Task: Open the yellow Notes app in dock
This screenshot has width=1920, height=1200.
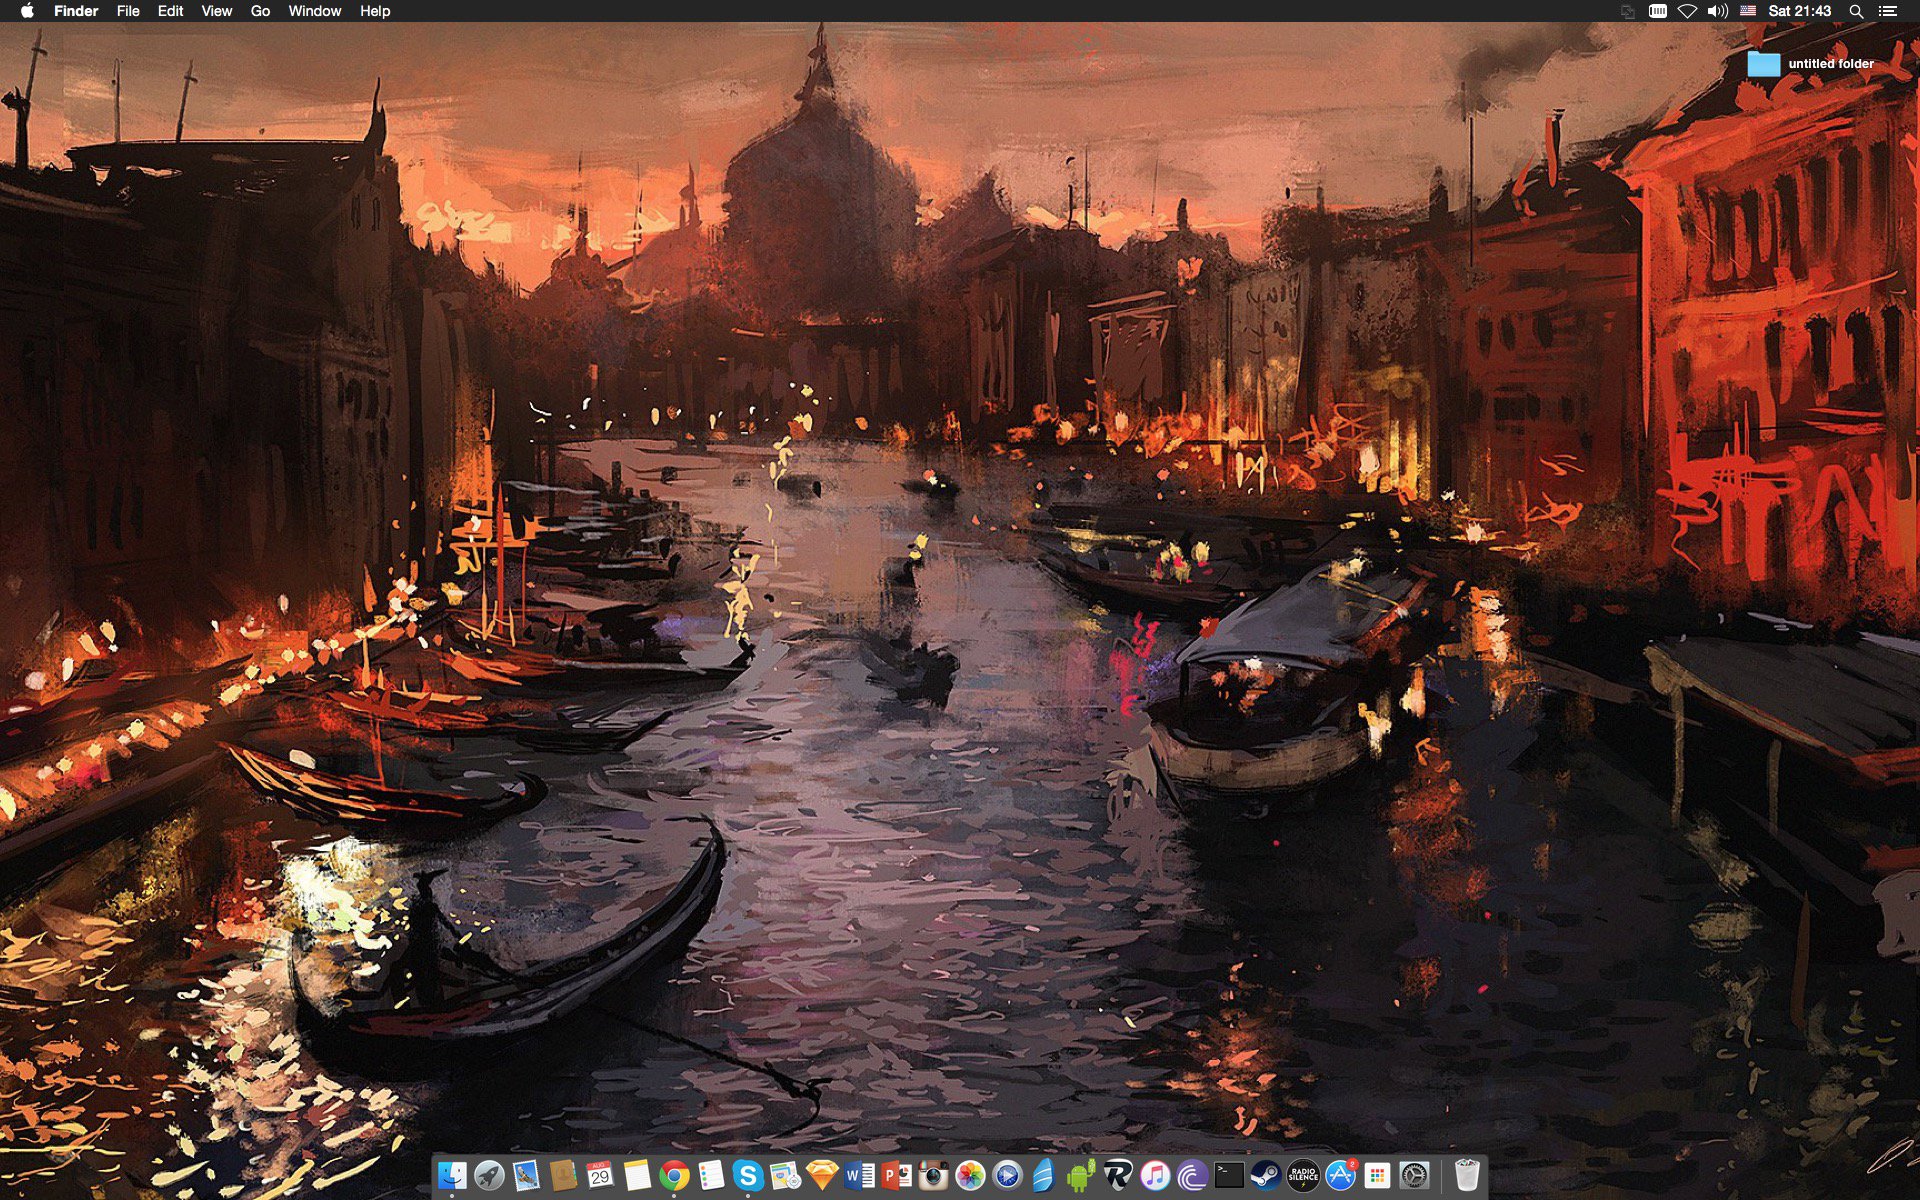Action: (x=637, y=1176)
